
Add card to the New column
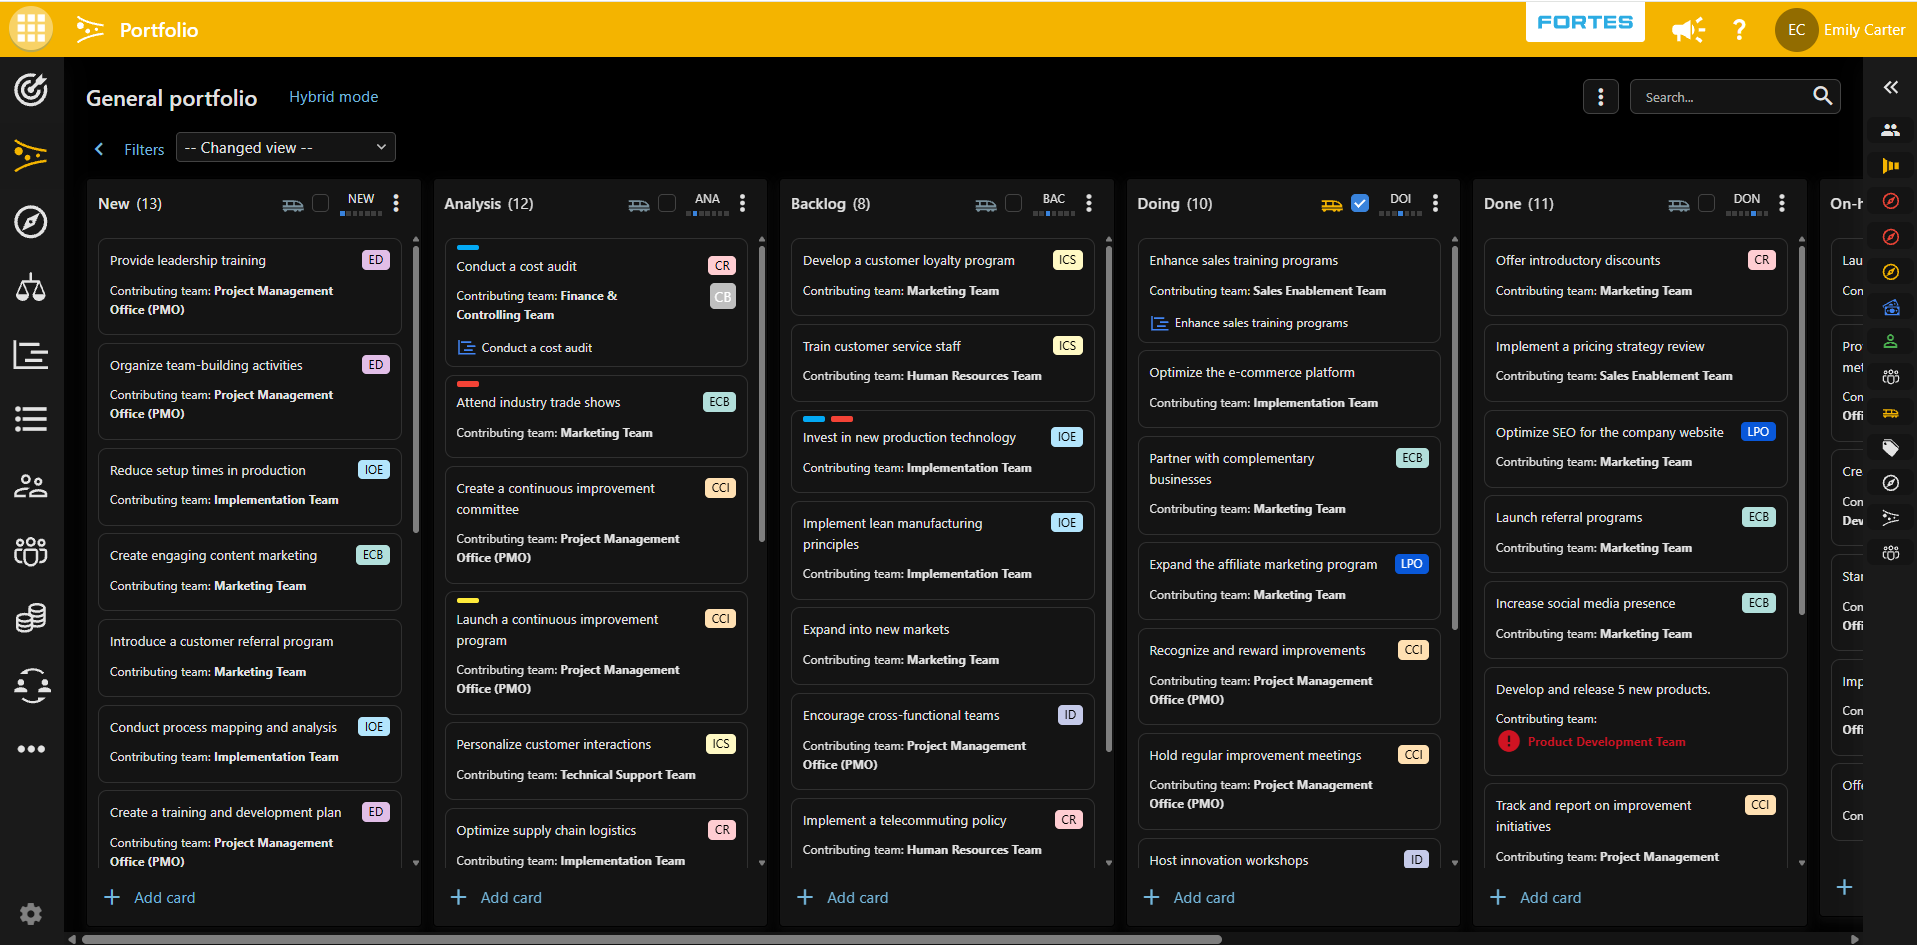click(151, 898)
